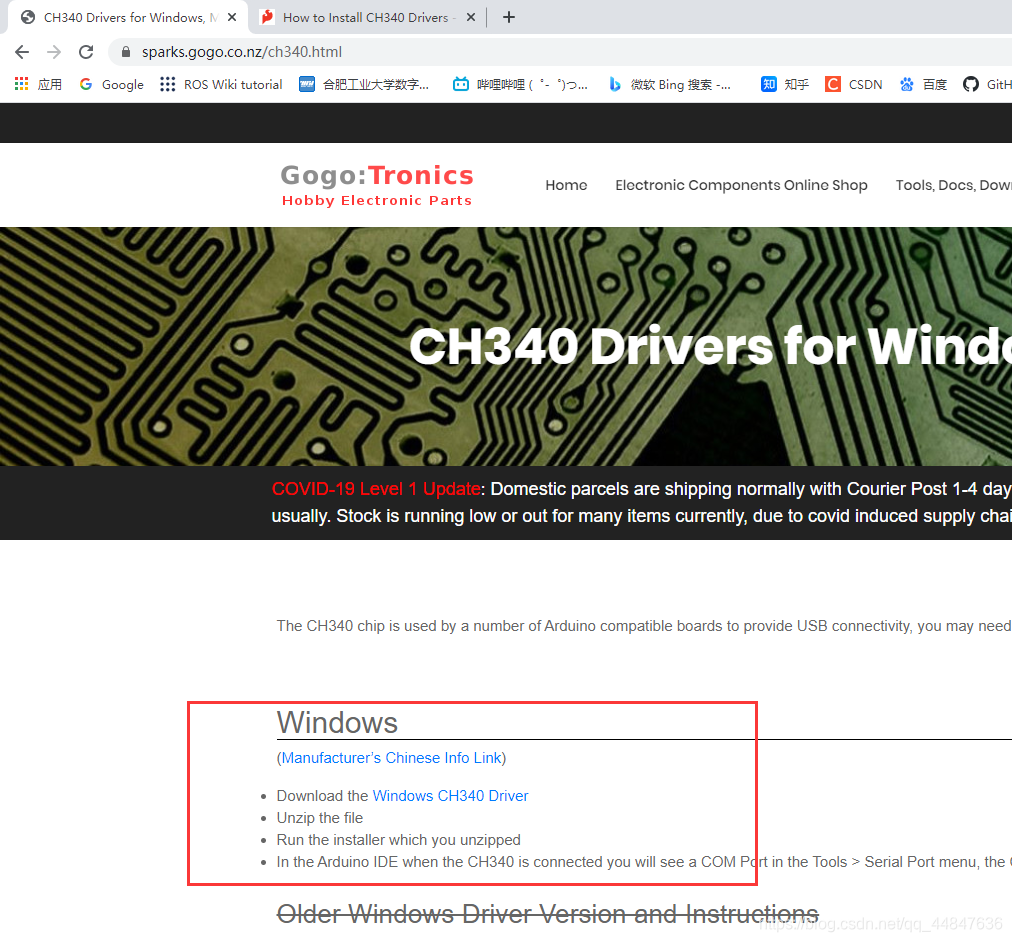Viewport: 1012px width, 942px height.
Task: Click the Gogo:Tronics site logo
Action: click(377, 185)
